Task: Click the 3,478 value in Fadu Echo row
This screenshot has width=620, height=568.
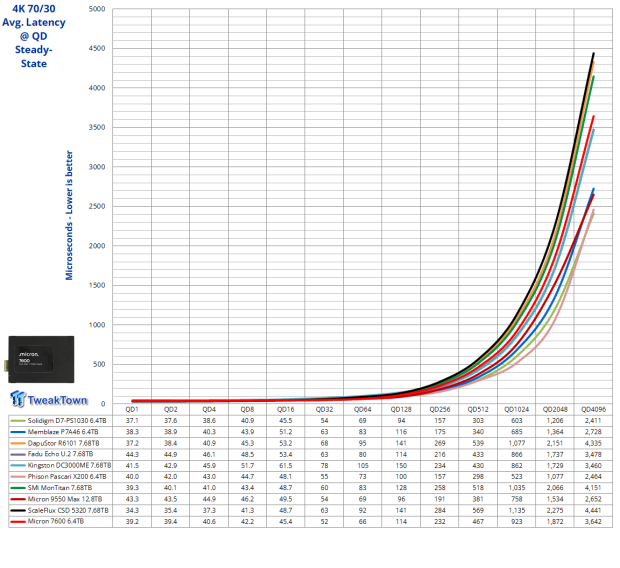Action: tap(593, 454)
